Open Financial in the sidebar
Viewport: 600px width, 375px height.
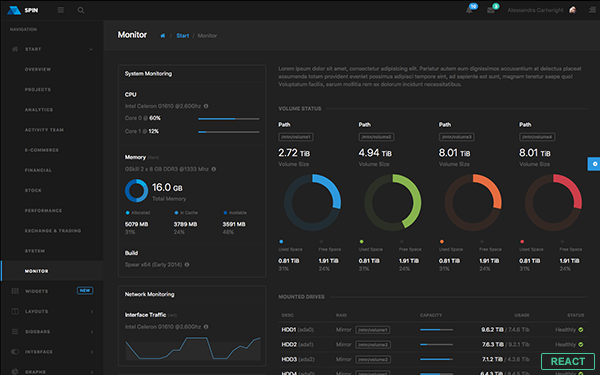click(x=38, y=170)
